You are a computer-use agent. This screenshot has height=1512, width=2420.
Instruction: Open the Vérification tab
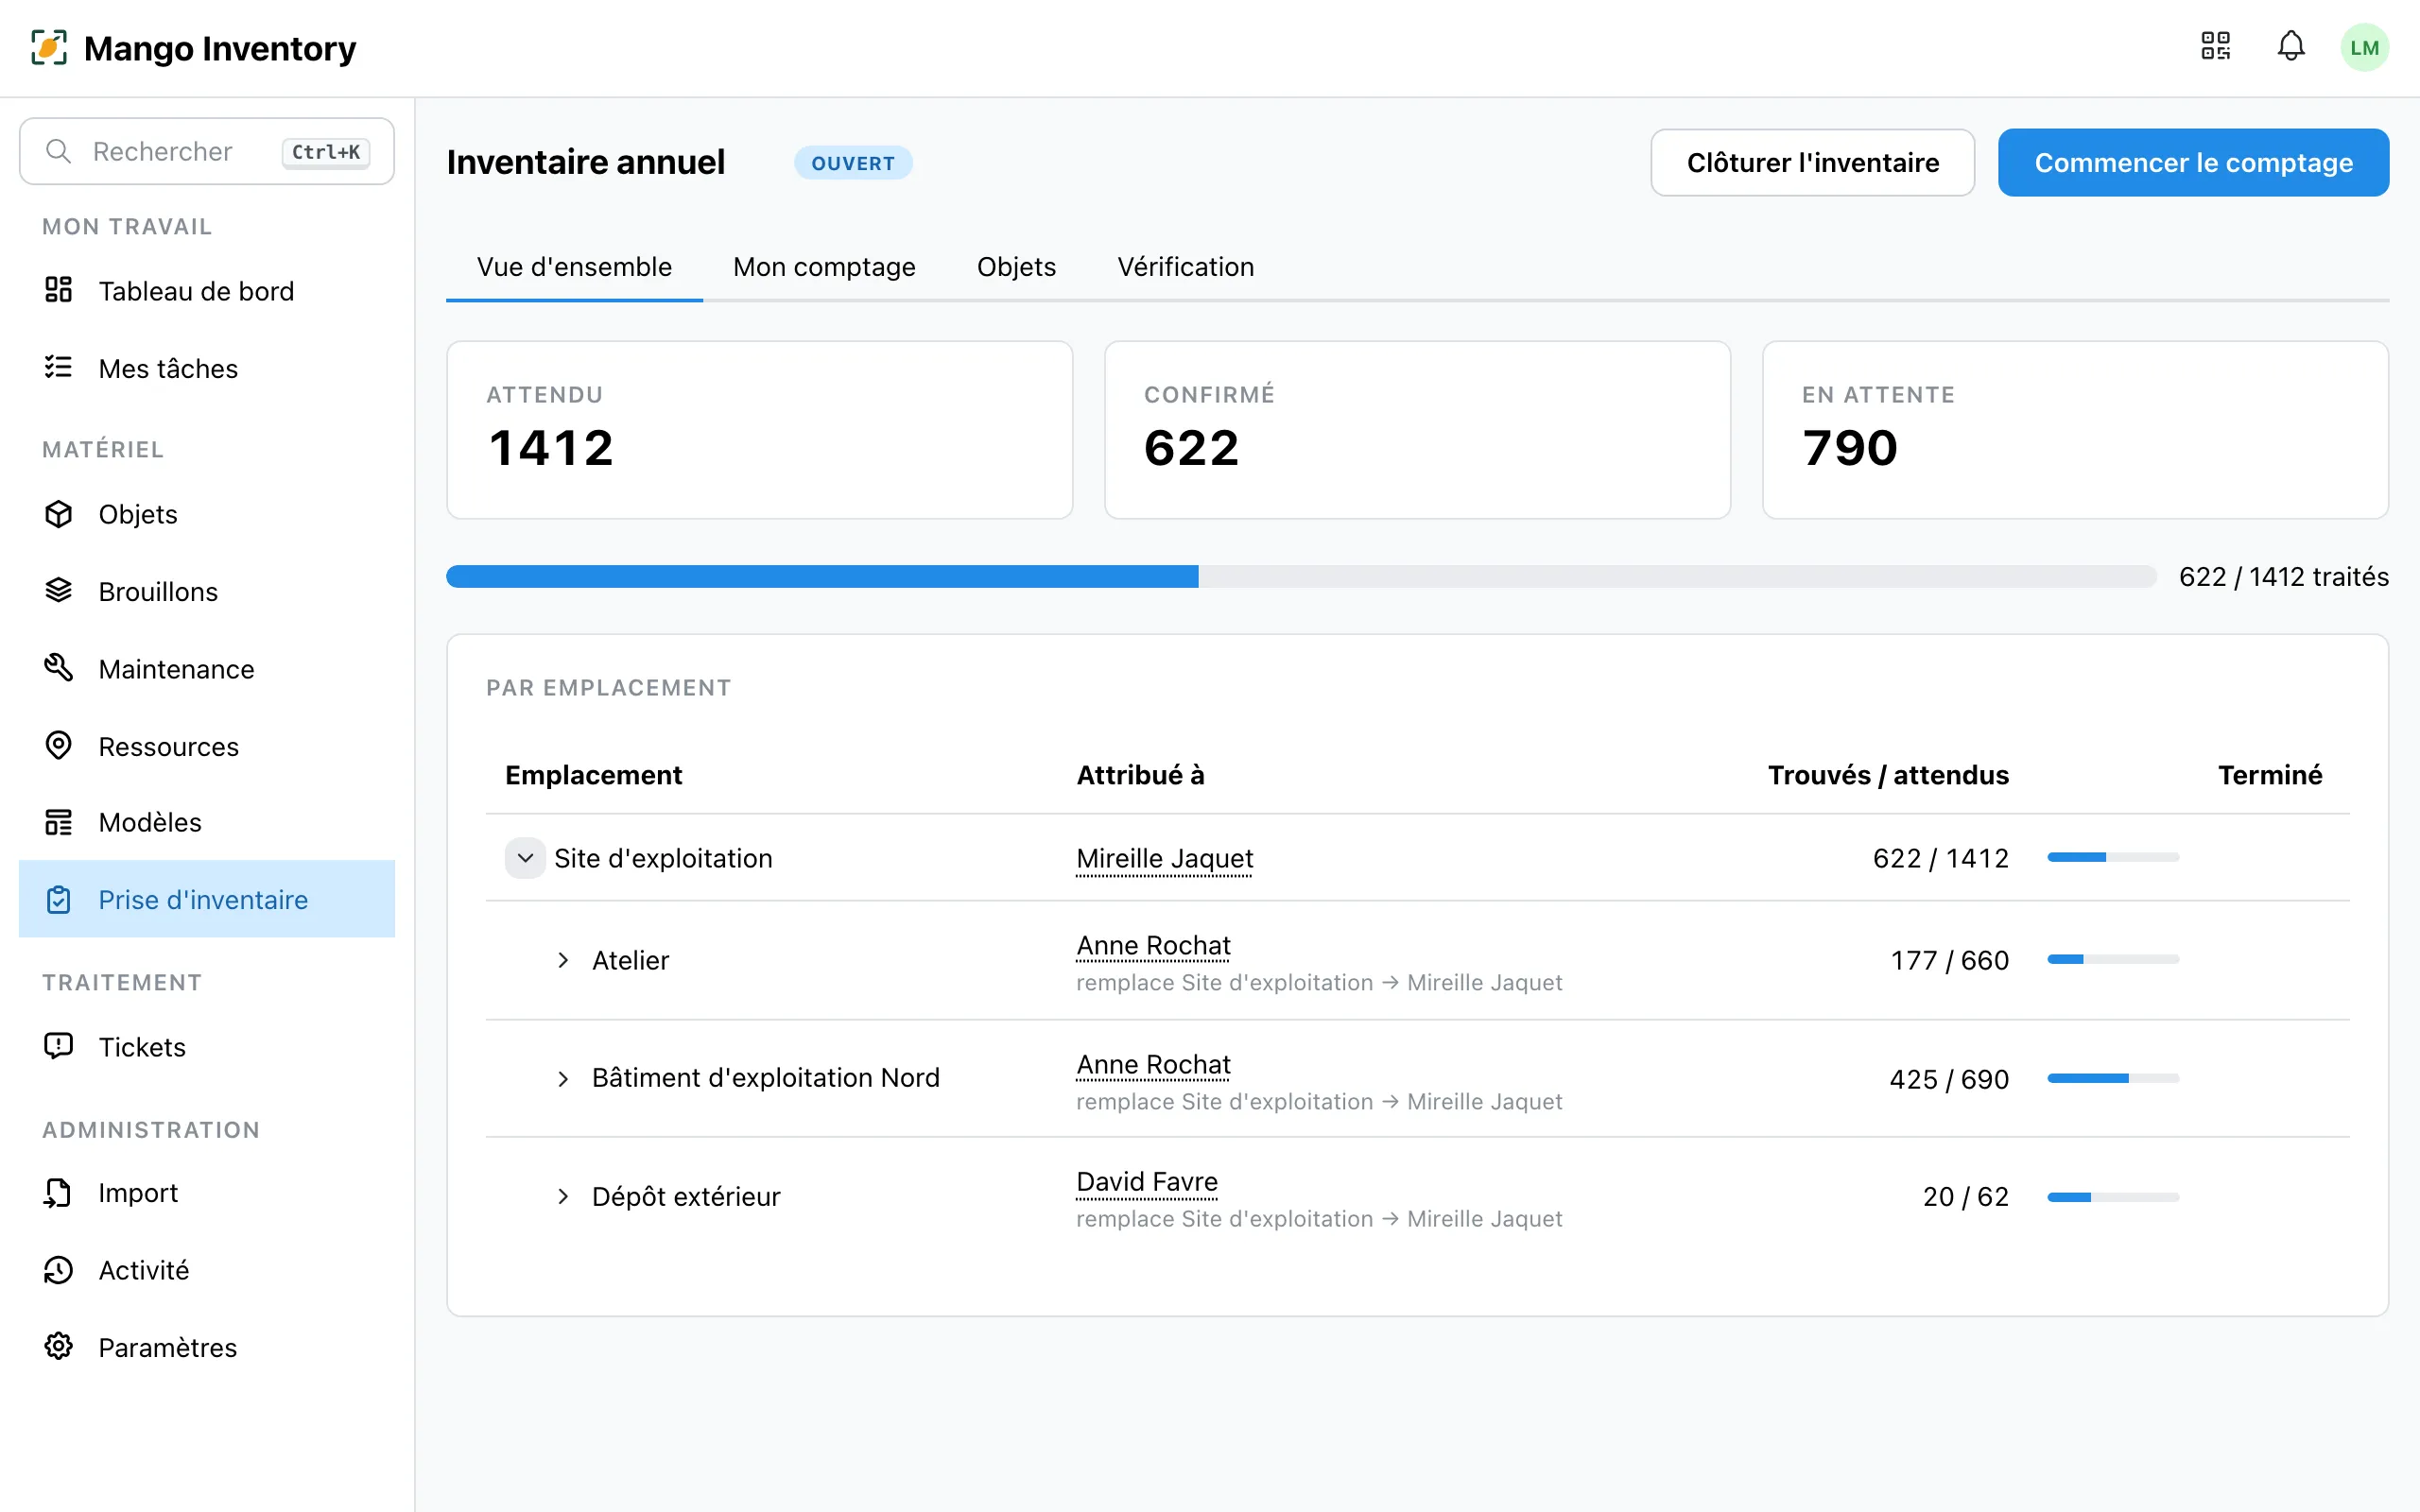pos(1185,267)
